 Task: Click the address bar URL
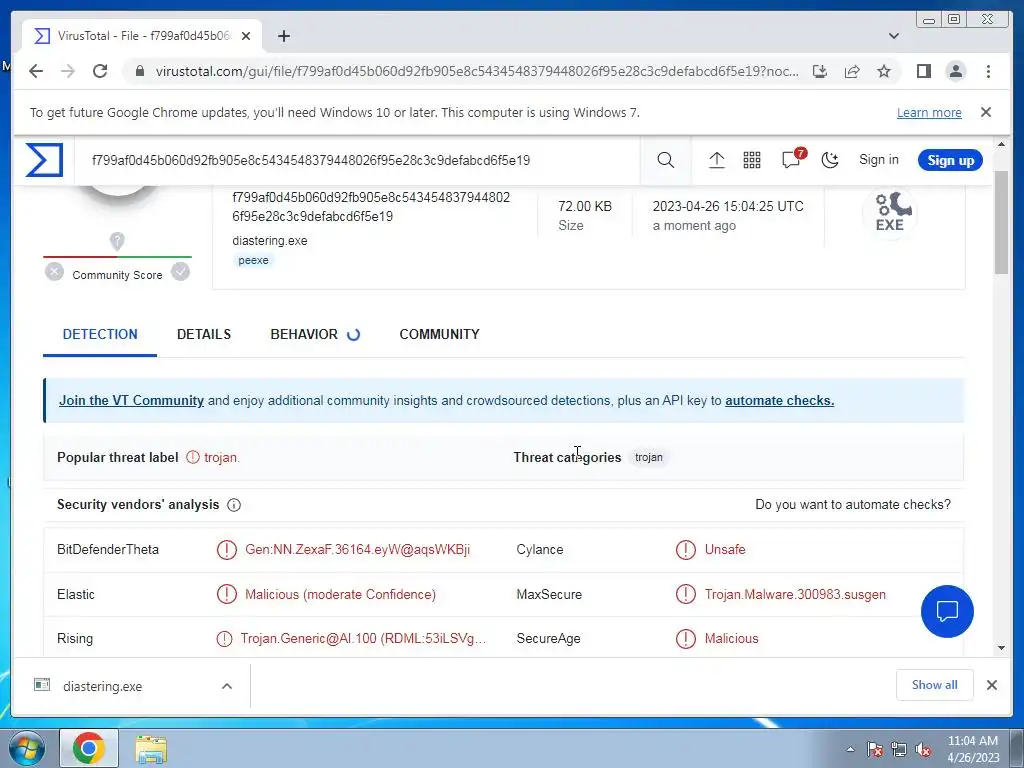point(477,71)
